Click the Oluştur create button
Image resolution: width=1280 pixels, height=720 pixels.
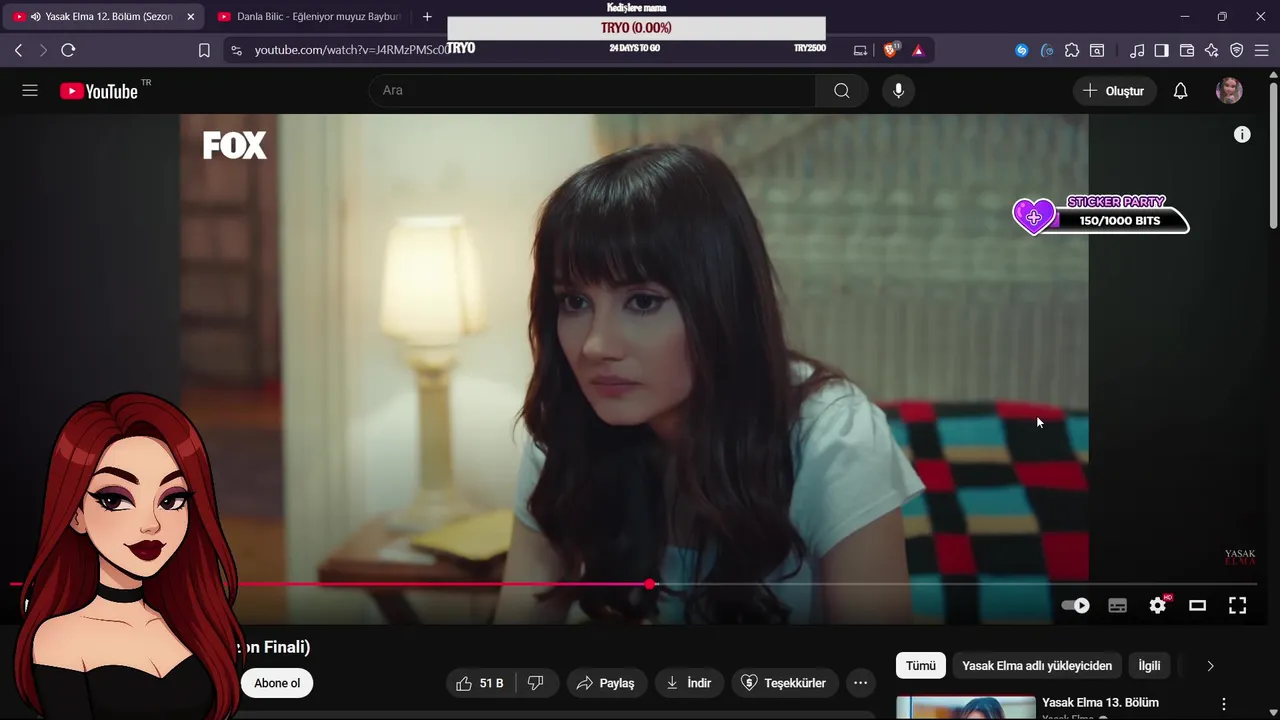[x=1114, y=91]
